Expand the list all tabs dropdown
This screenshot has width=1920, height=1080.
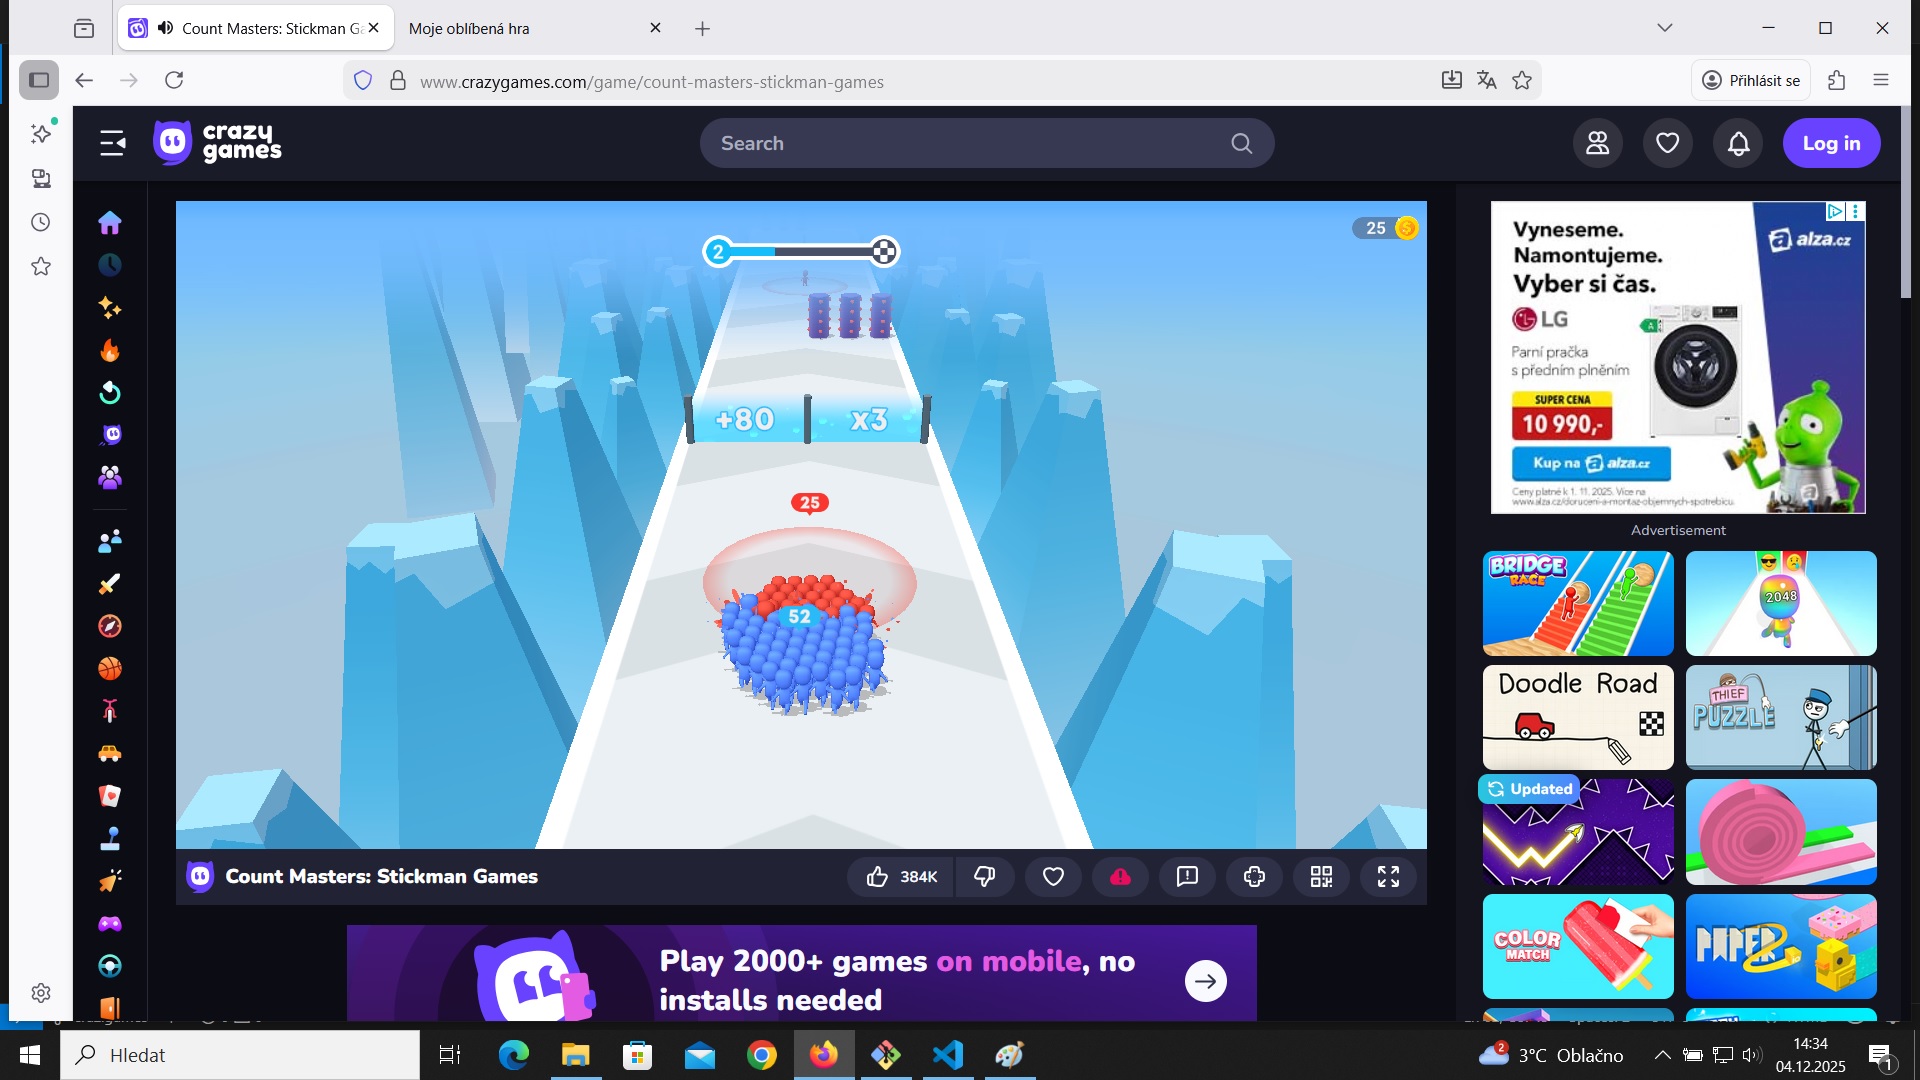pos(1664,28)
